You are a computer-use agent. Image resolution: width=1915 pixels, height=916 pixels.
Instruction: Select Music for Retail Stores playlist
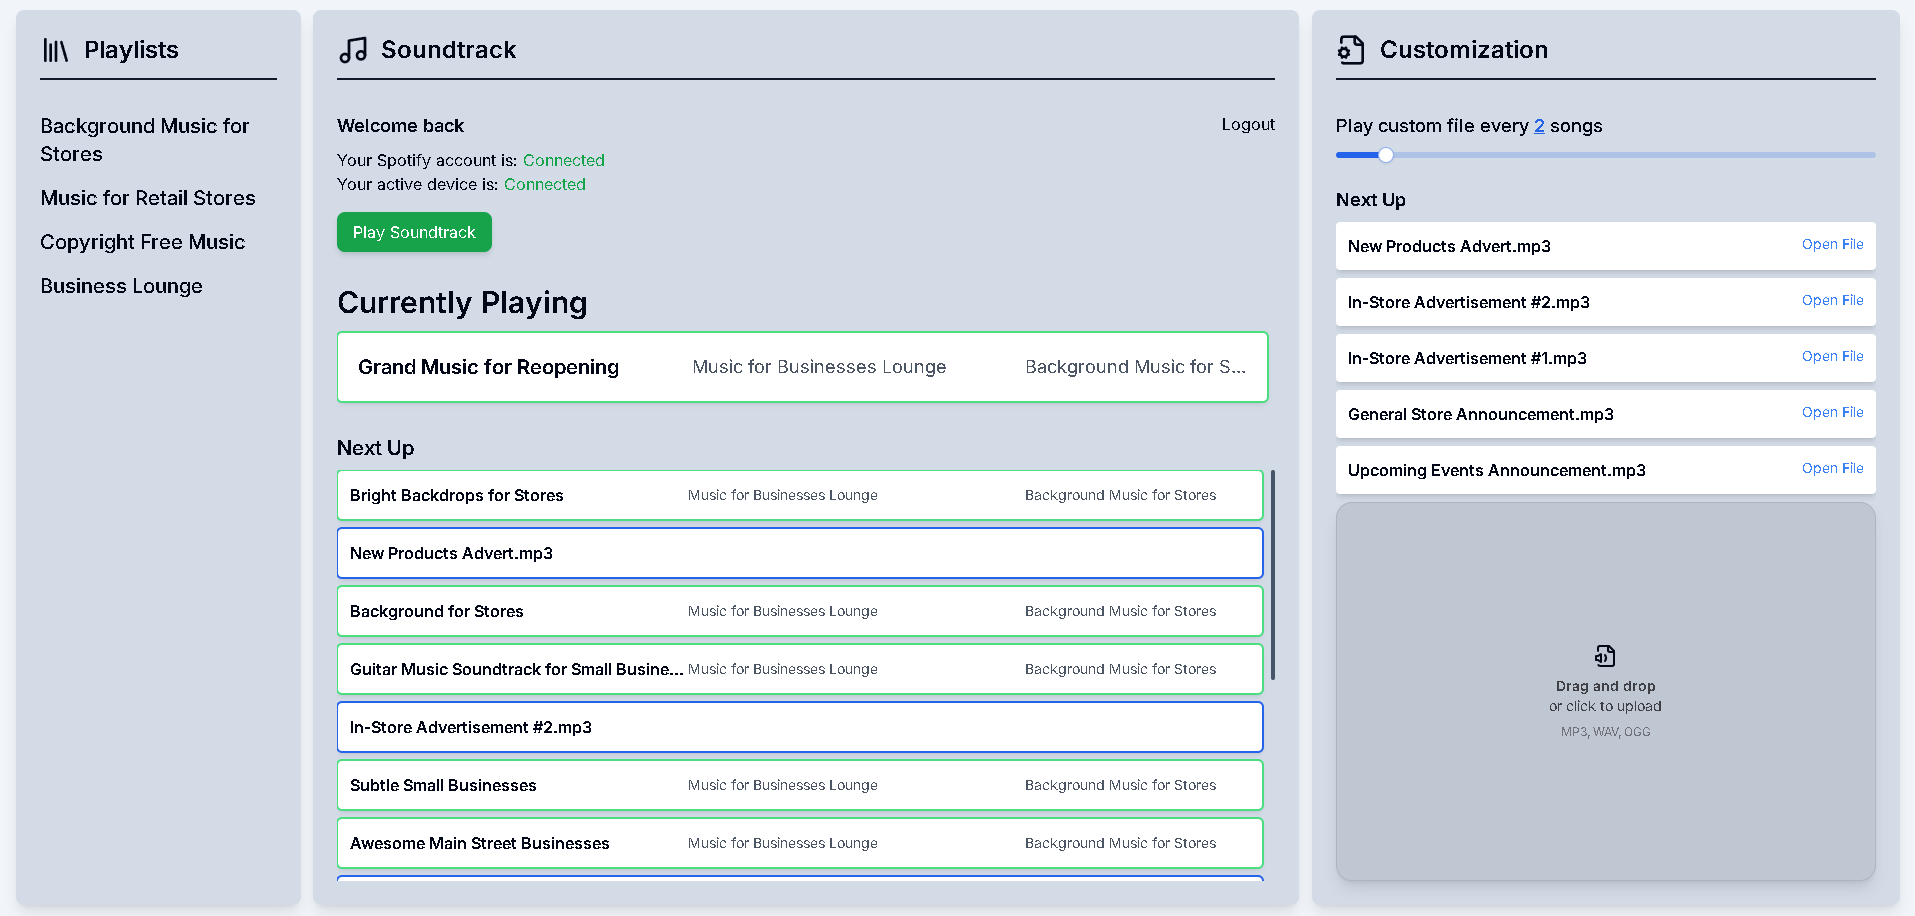click(148, 198)
